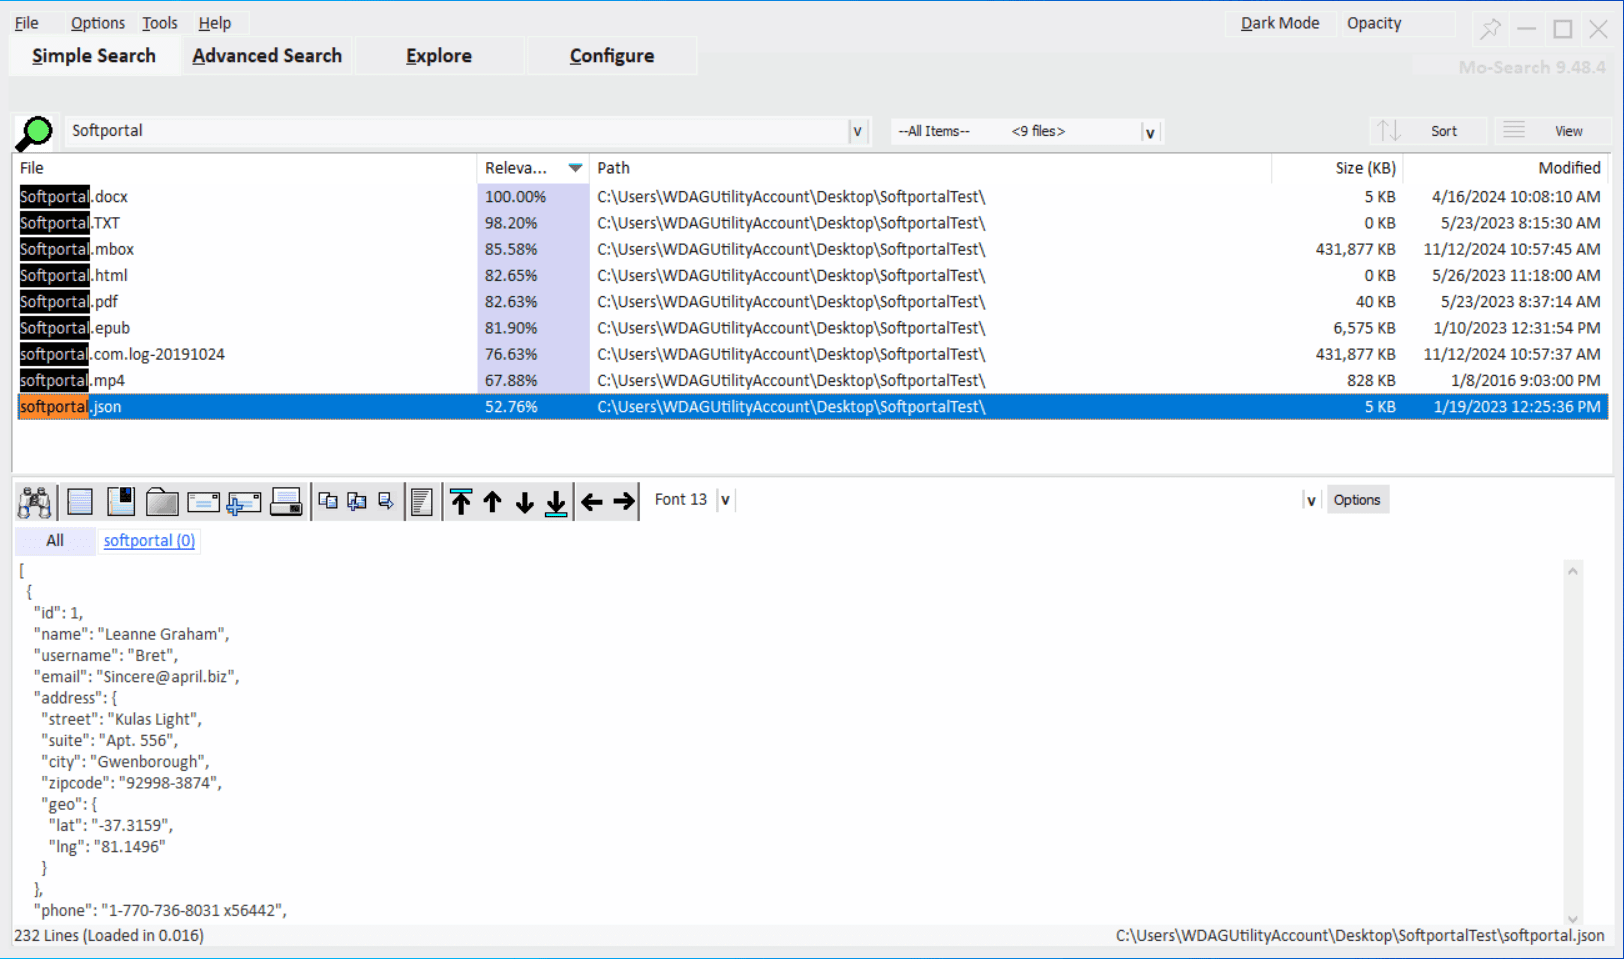The height and width of the screenshot is (959, 1624).
Task: Click the Relevance column sort arrow
Action: click(x=575, y=168)
